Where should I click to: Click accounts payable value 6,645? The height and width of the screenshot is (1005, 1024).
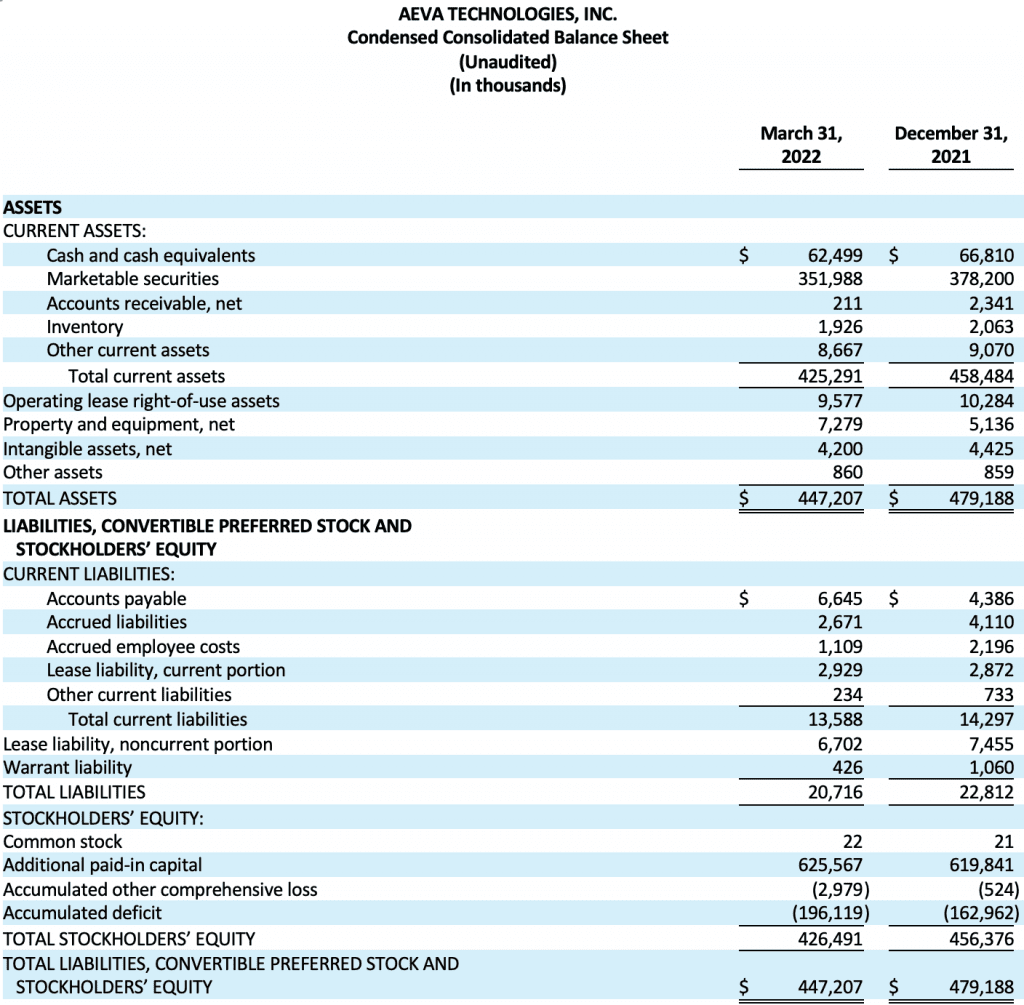coord(840,599)
